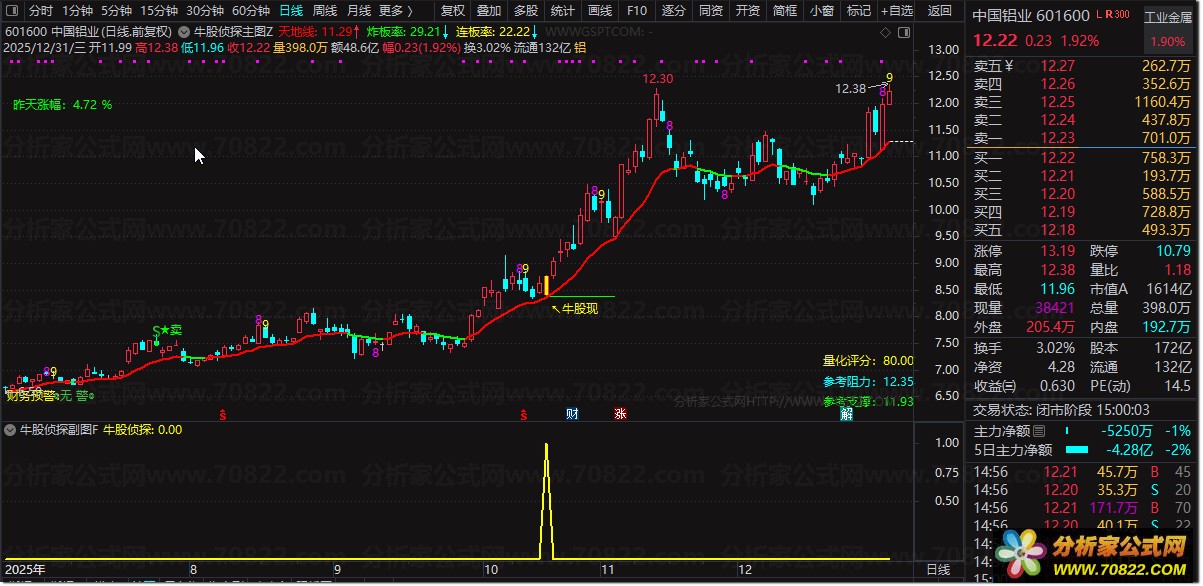This screenshot has height=586, width=1203.
Task: Open the 工业金属 sector link
Action: click(x=1169, y=18)
